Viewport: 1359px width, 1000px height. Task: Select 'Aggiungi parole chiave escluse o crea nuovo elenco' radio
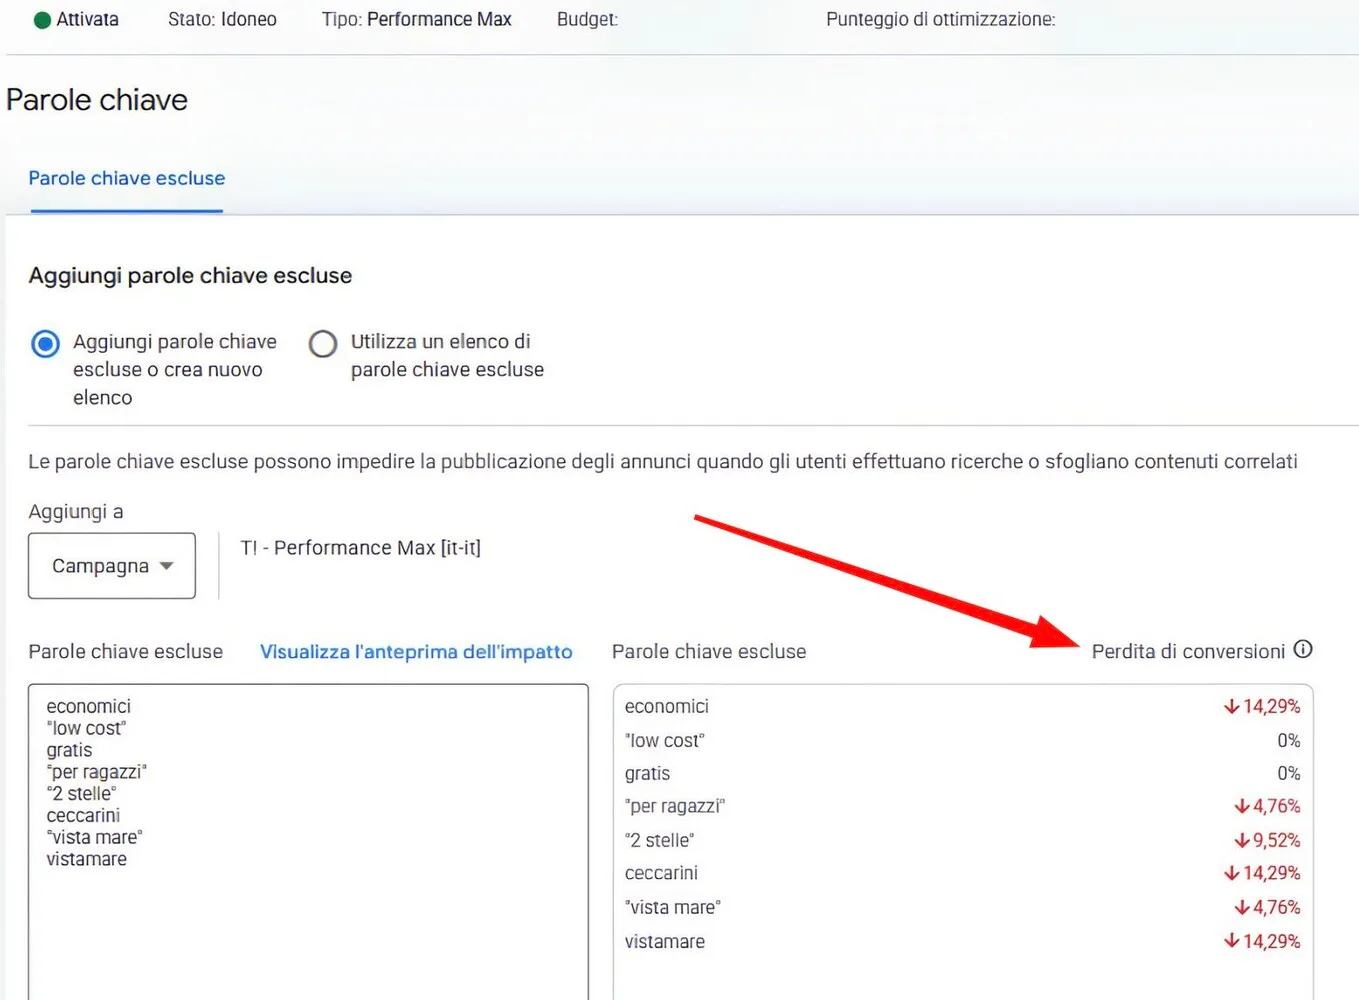tap(46, 344)
